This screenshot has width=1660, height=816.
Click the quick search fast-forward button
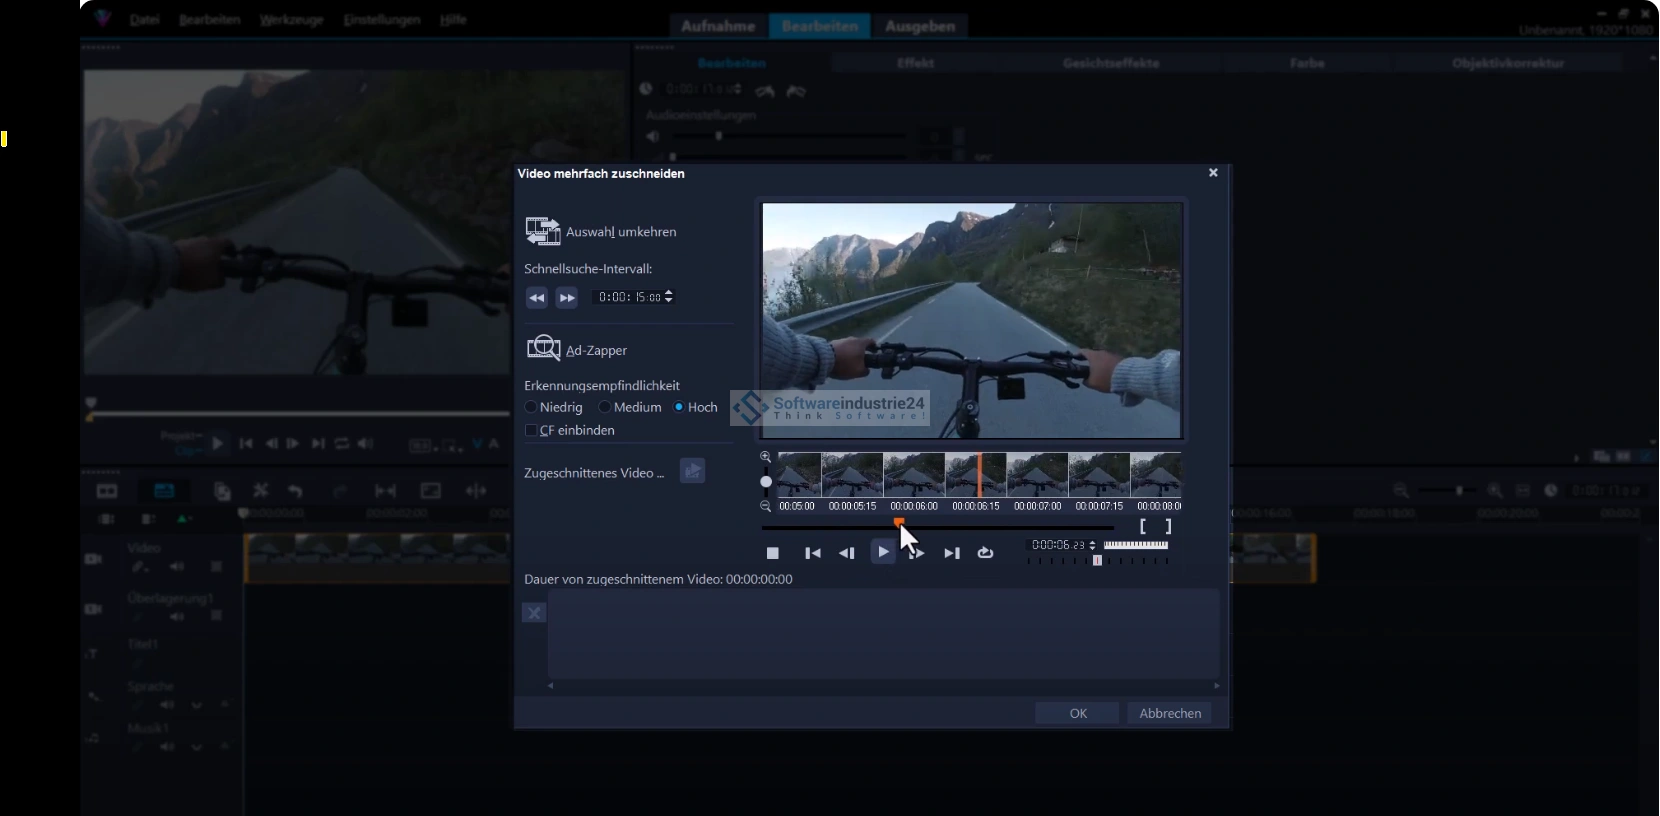click(567, 298)
